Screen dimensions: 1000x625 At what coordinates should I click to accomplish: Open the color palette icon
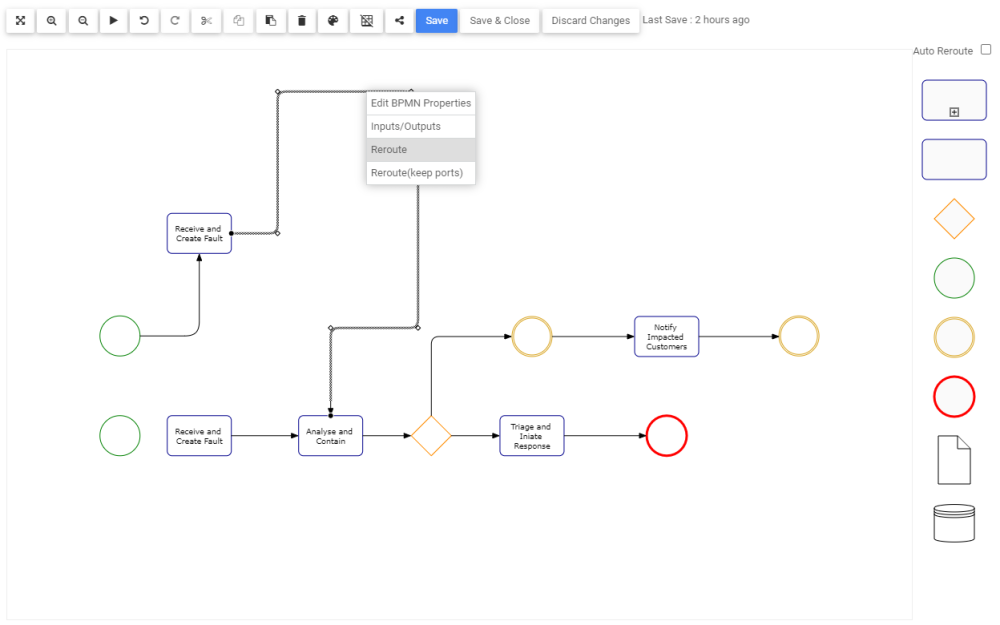[x=333, y=20]
